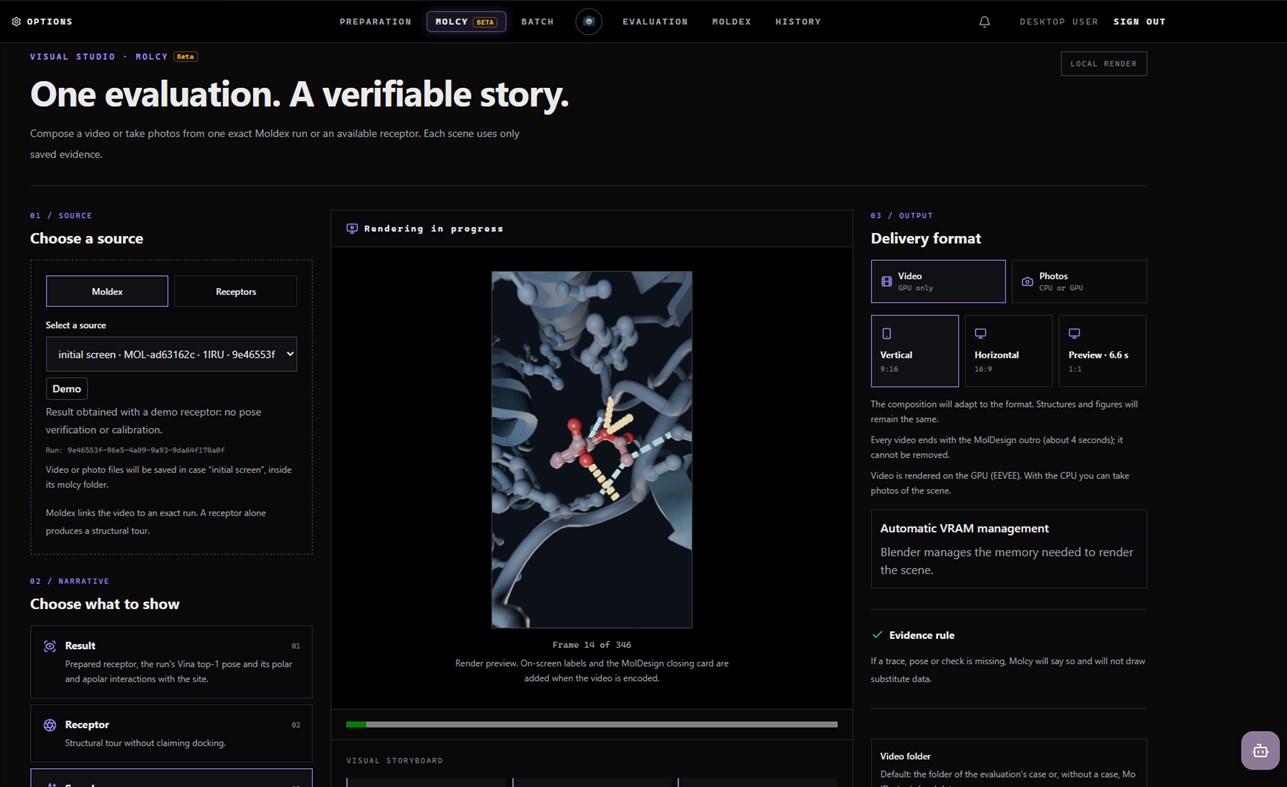
Task: Select Vertical 9:16 layout
Action: pos(915,351)
